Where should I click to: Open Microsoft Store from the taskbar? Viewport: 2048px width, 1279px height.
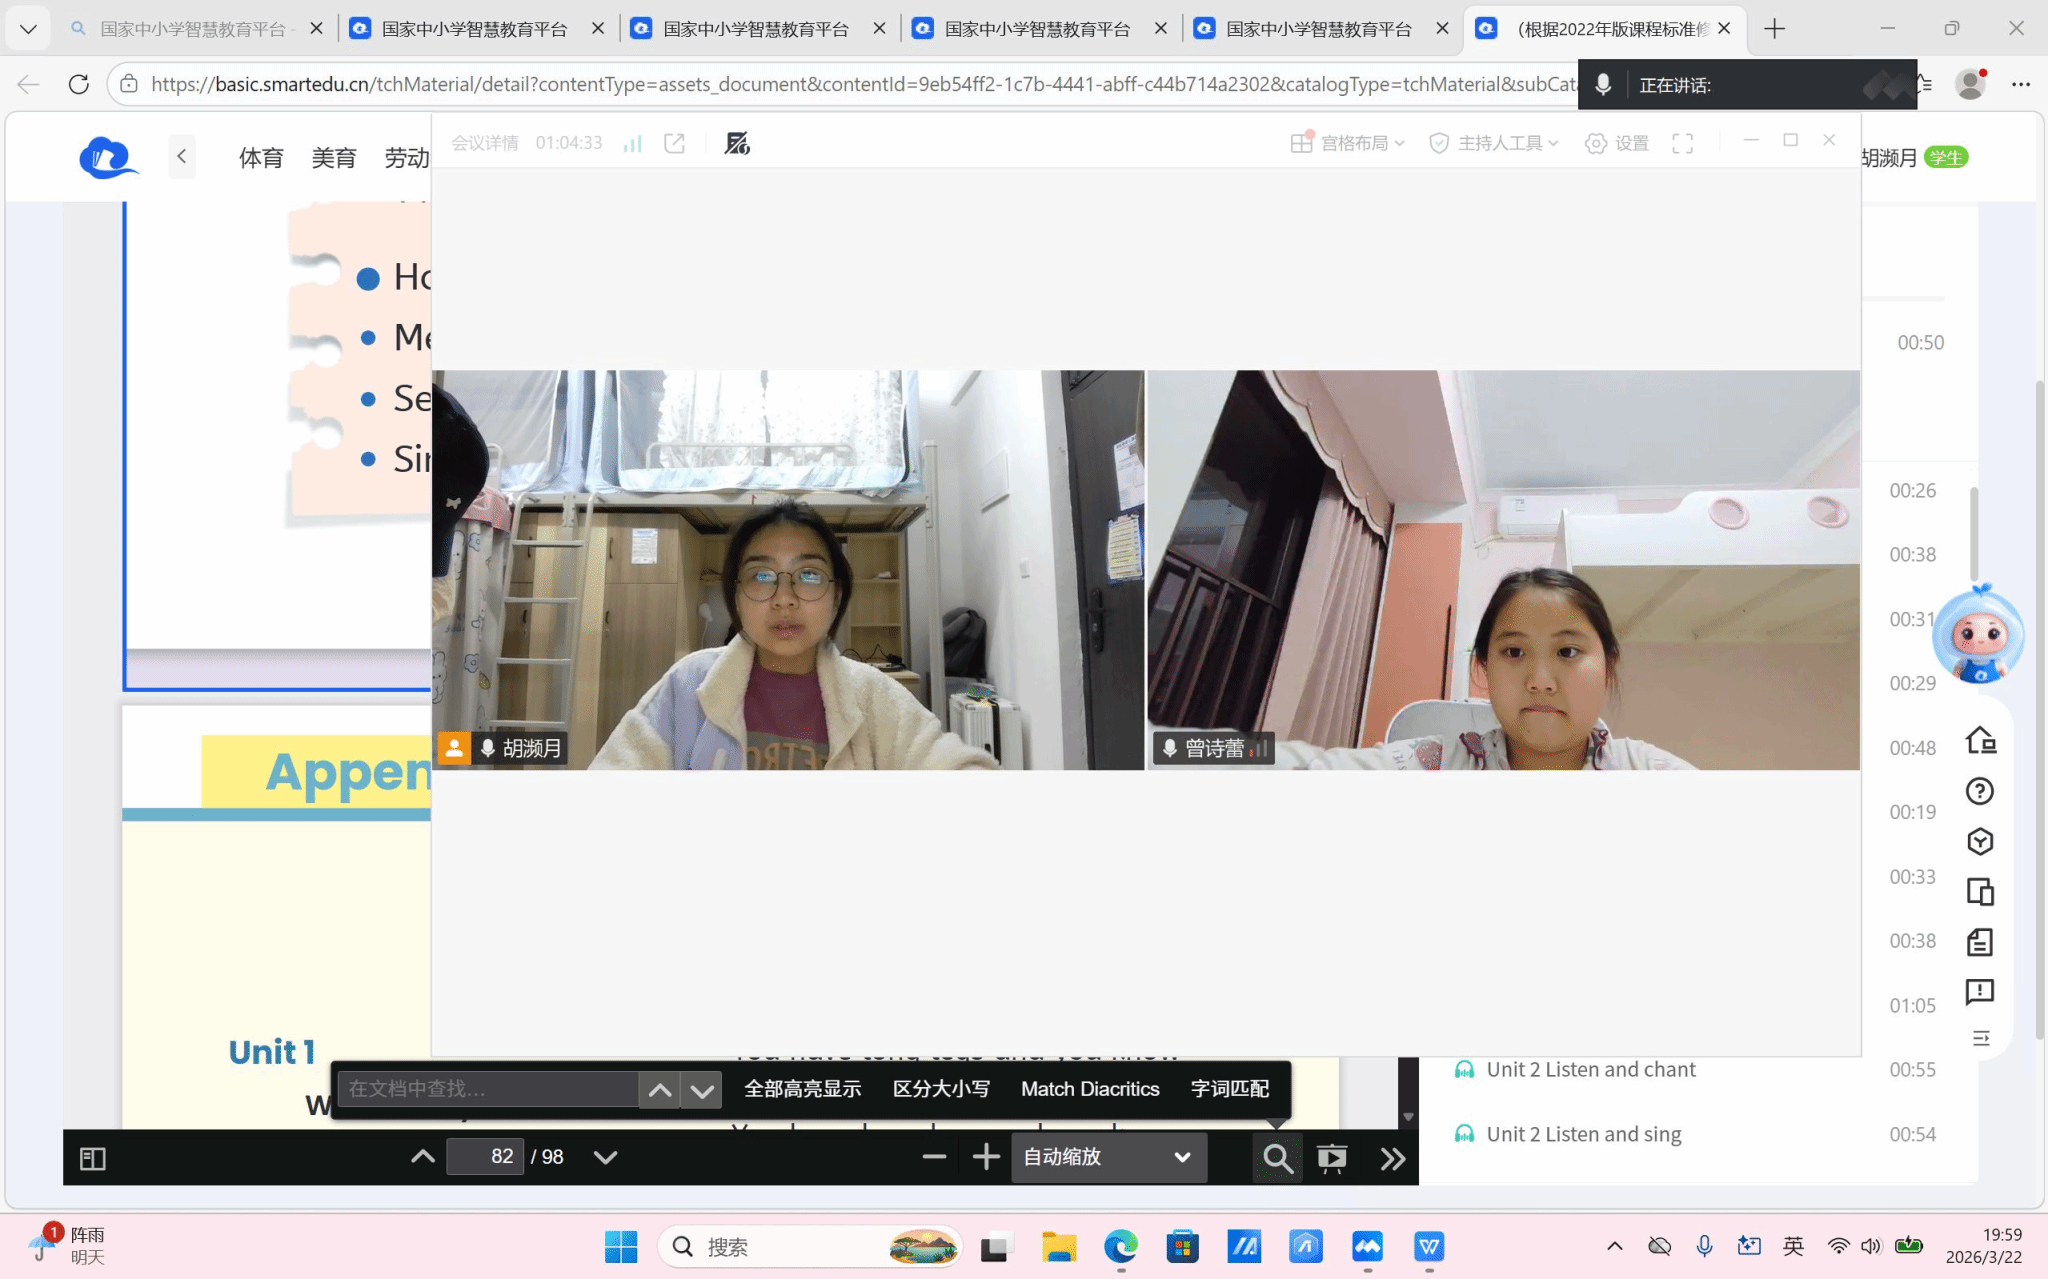pos(1182,1247)
